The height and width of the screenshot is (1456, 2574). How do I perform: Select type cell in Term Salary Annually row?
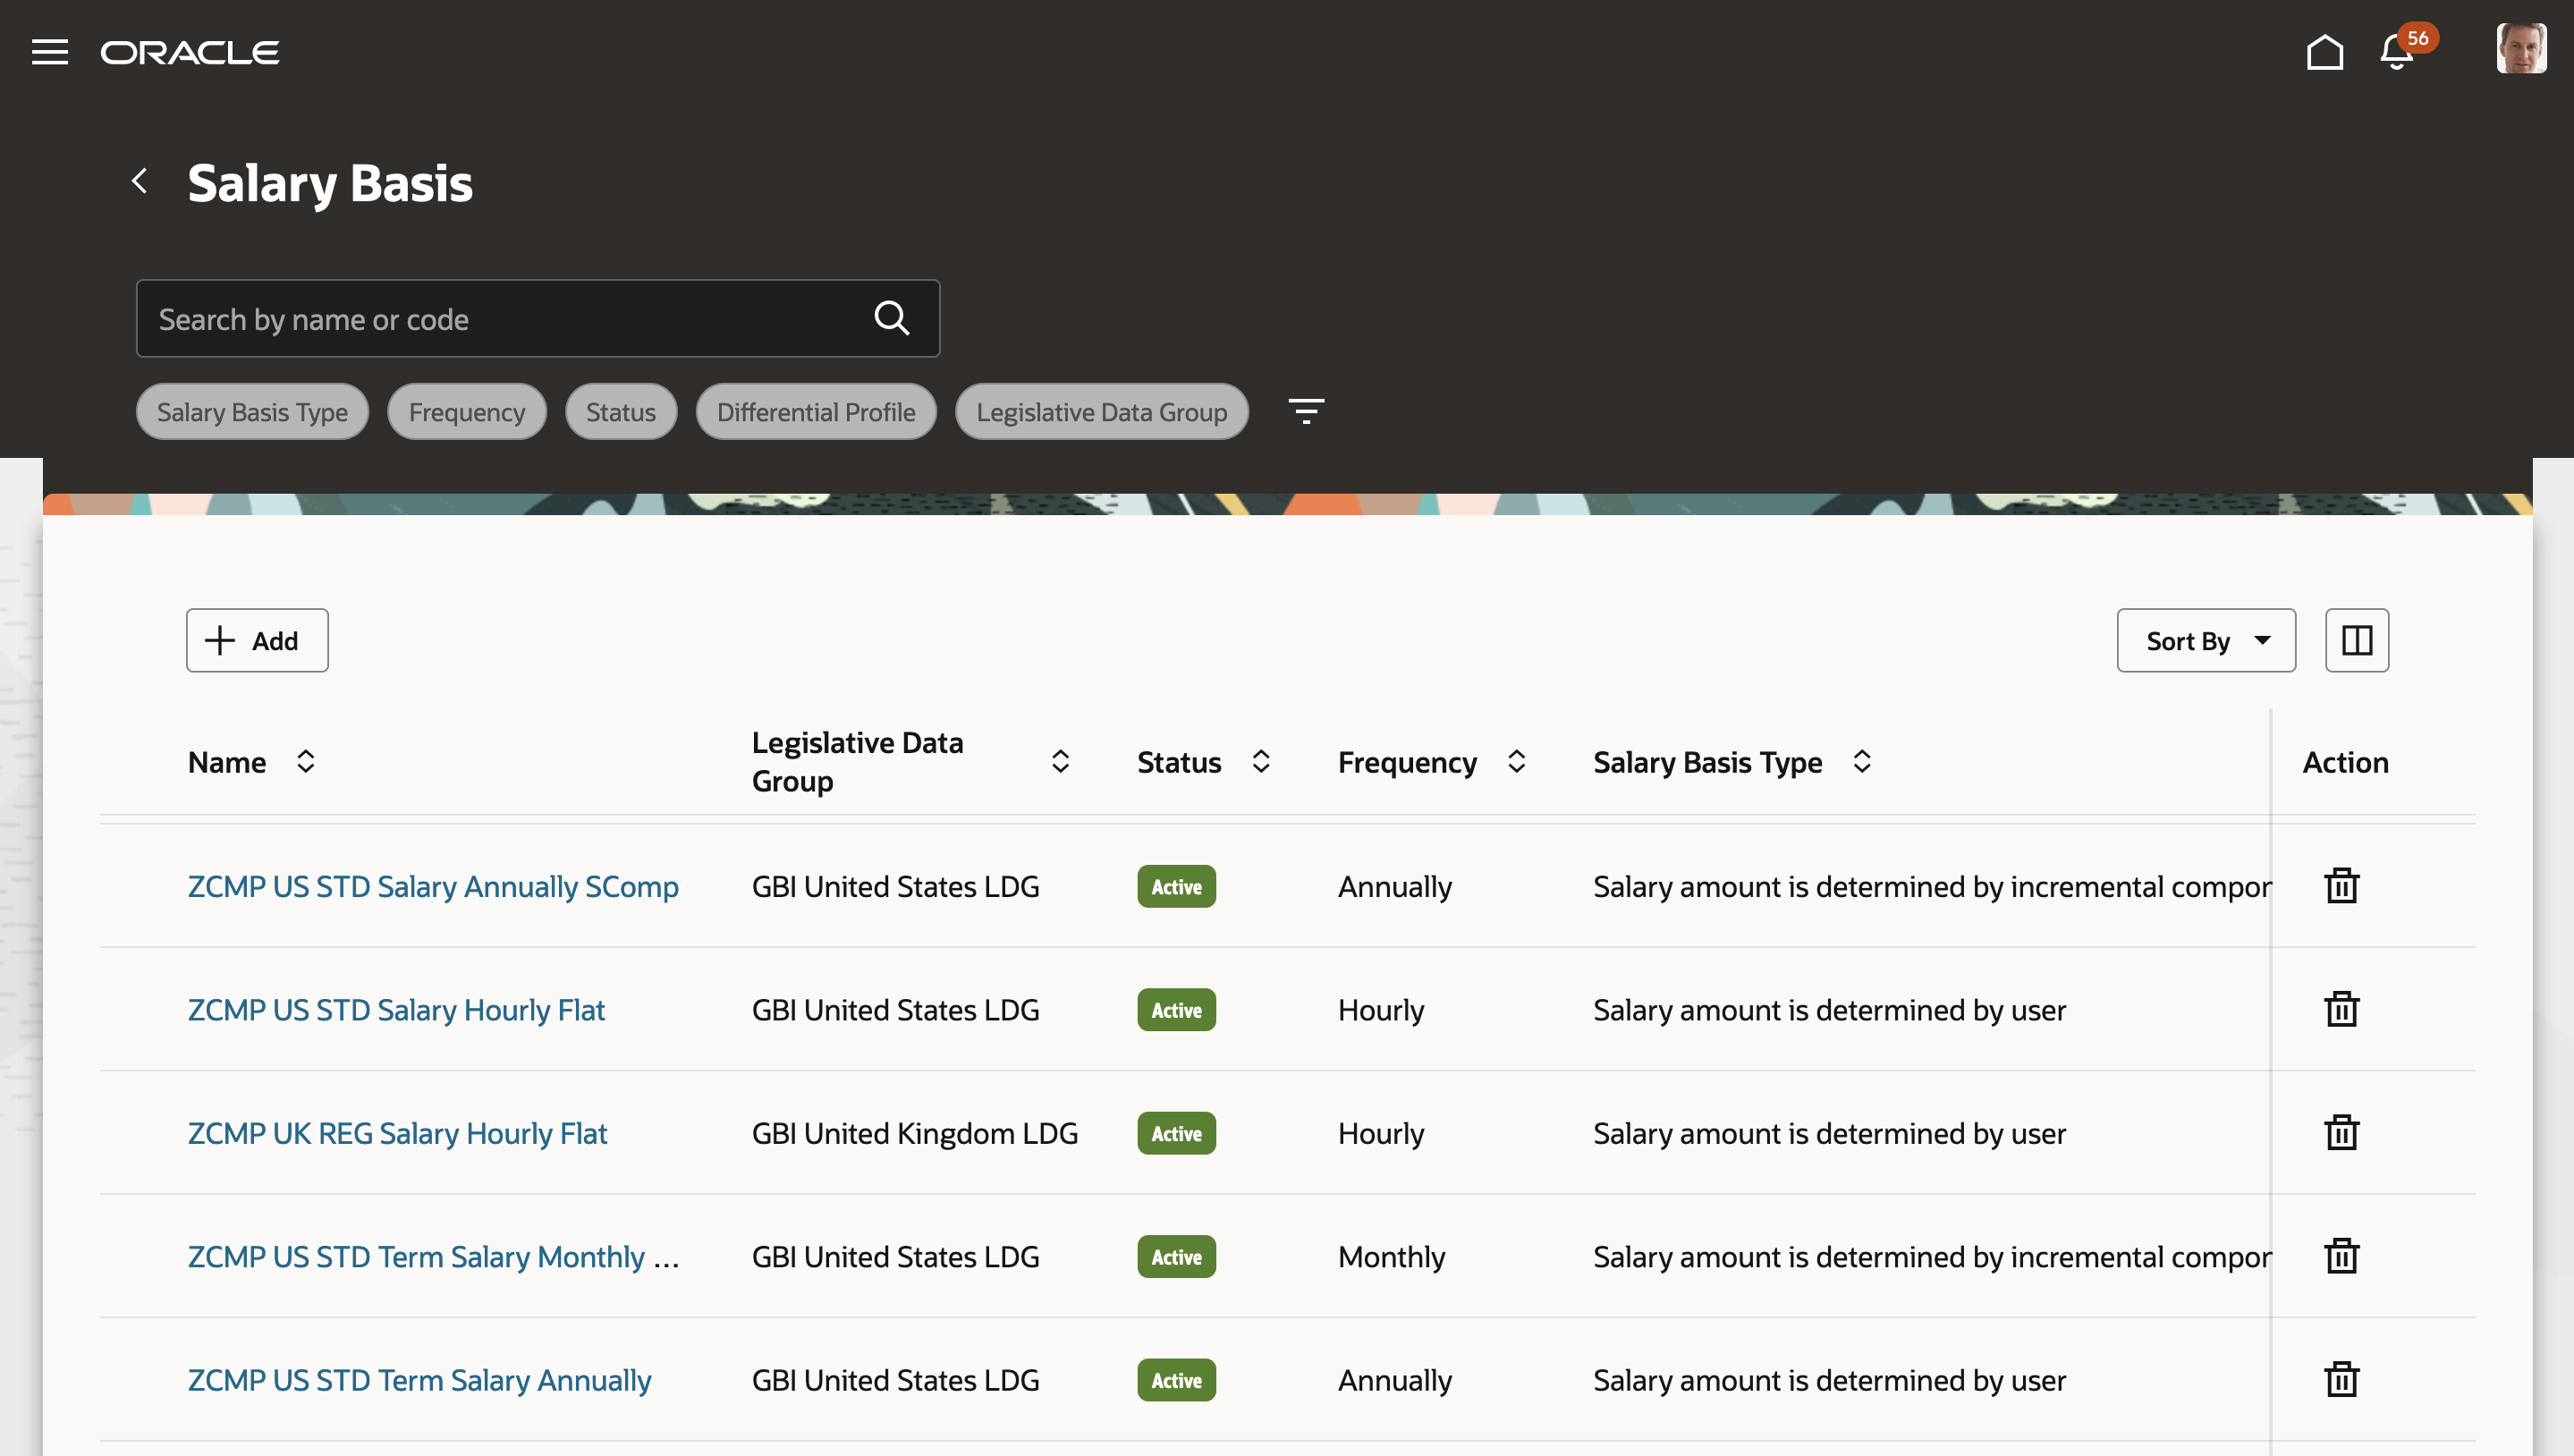1830,1380
